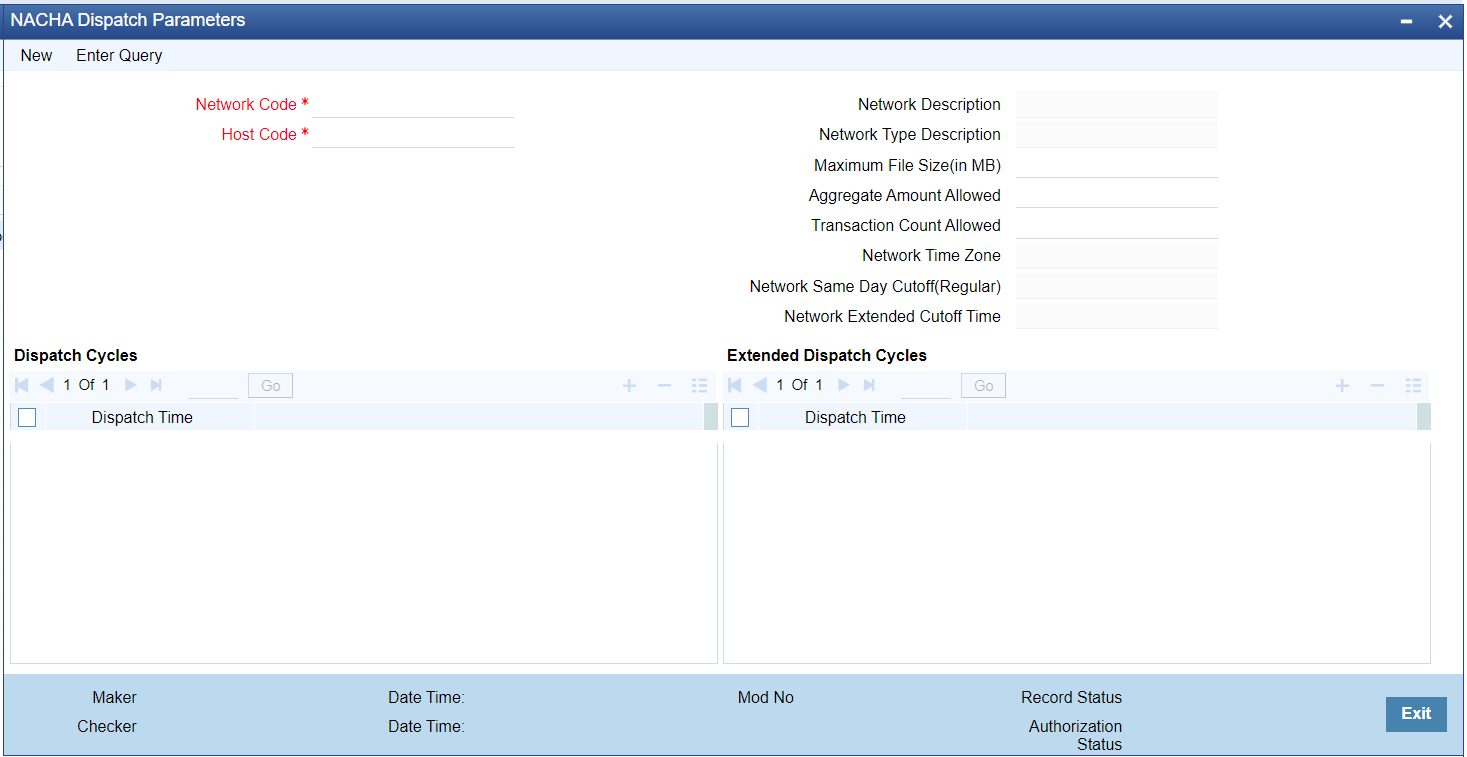Screen dimensions: 1467x757
Task: Click the Network Type Description field
Action: 1117,134
